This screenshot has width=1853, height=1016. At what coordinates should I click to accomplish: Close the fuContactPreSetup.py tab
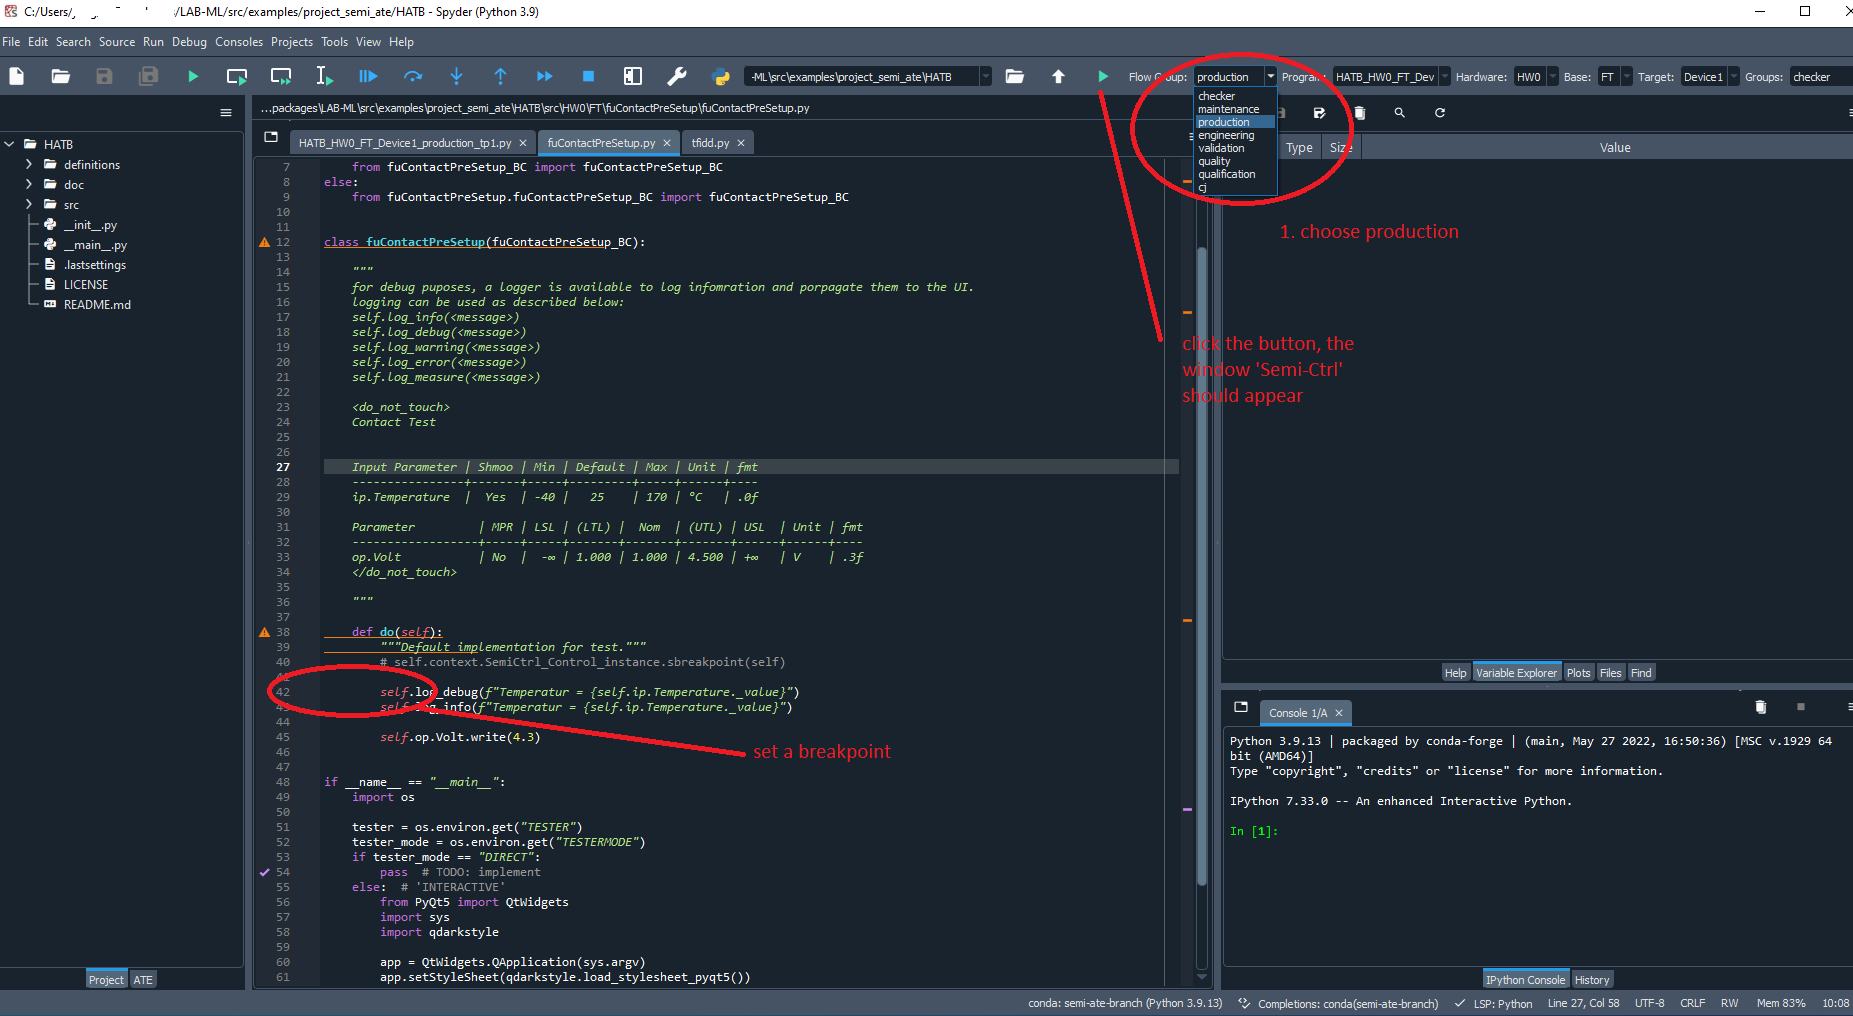667,143
